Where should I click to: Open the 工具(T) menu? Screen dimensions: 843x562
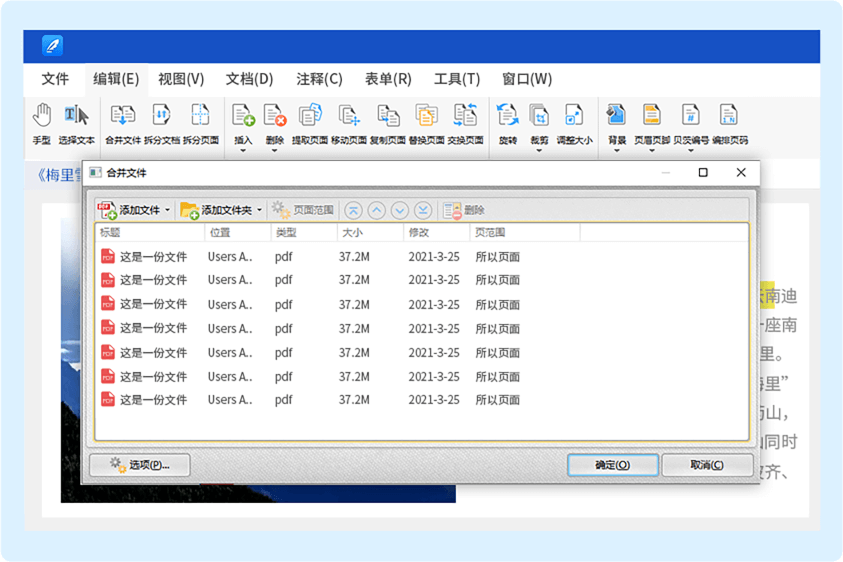pyautogui.click(x=456, y=79)
